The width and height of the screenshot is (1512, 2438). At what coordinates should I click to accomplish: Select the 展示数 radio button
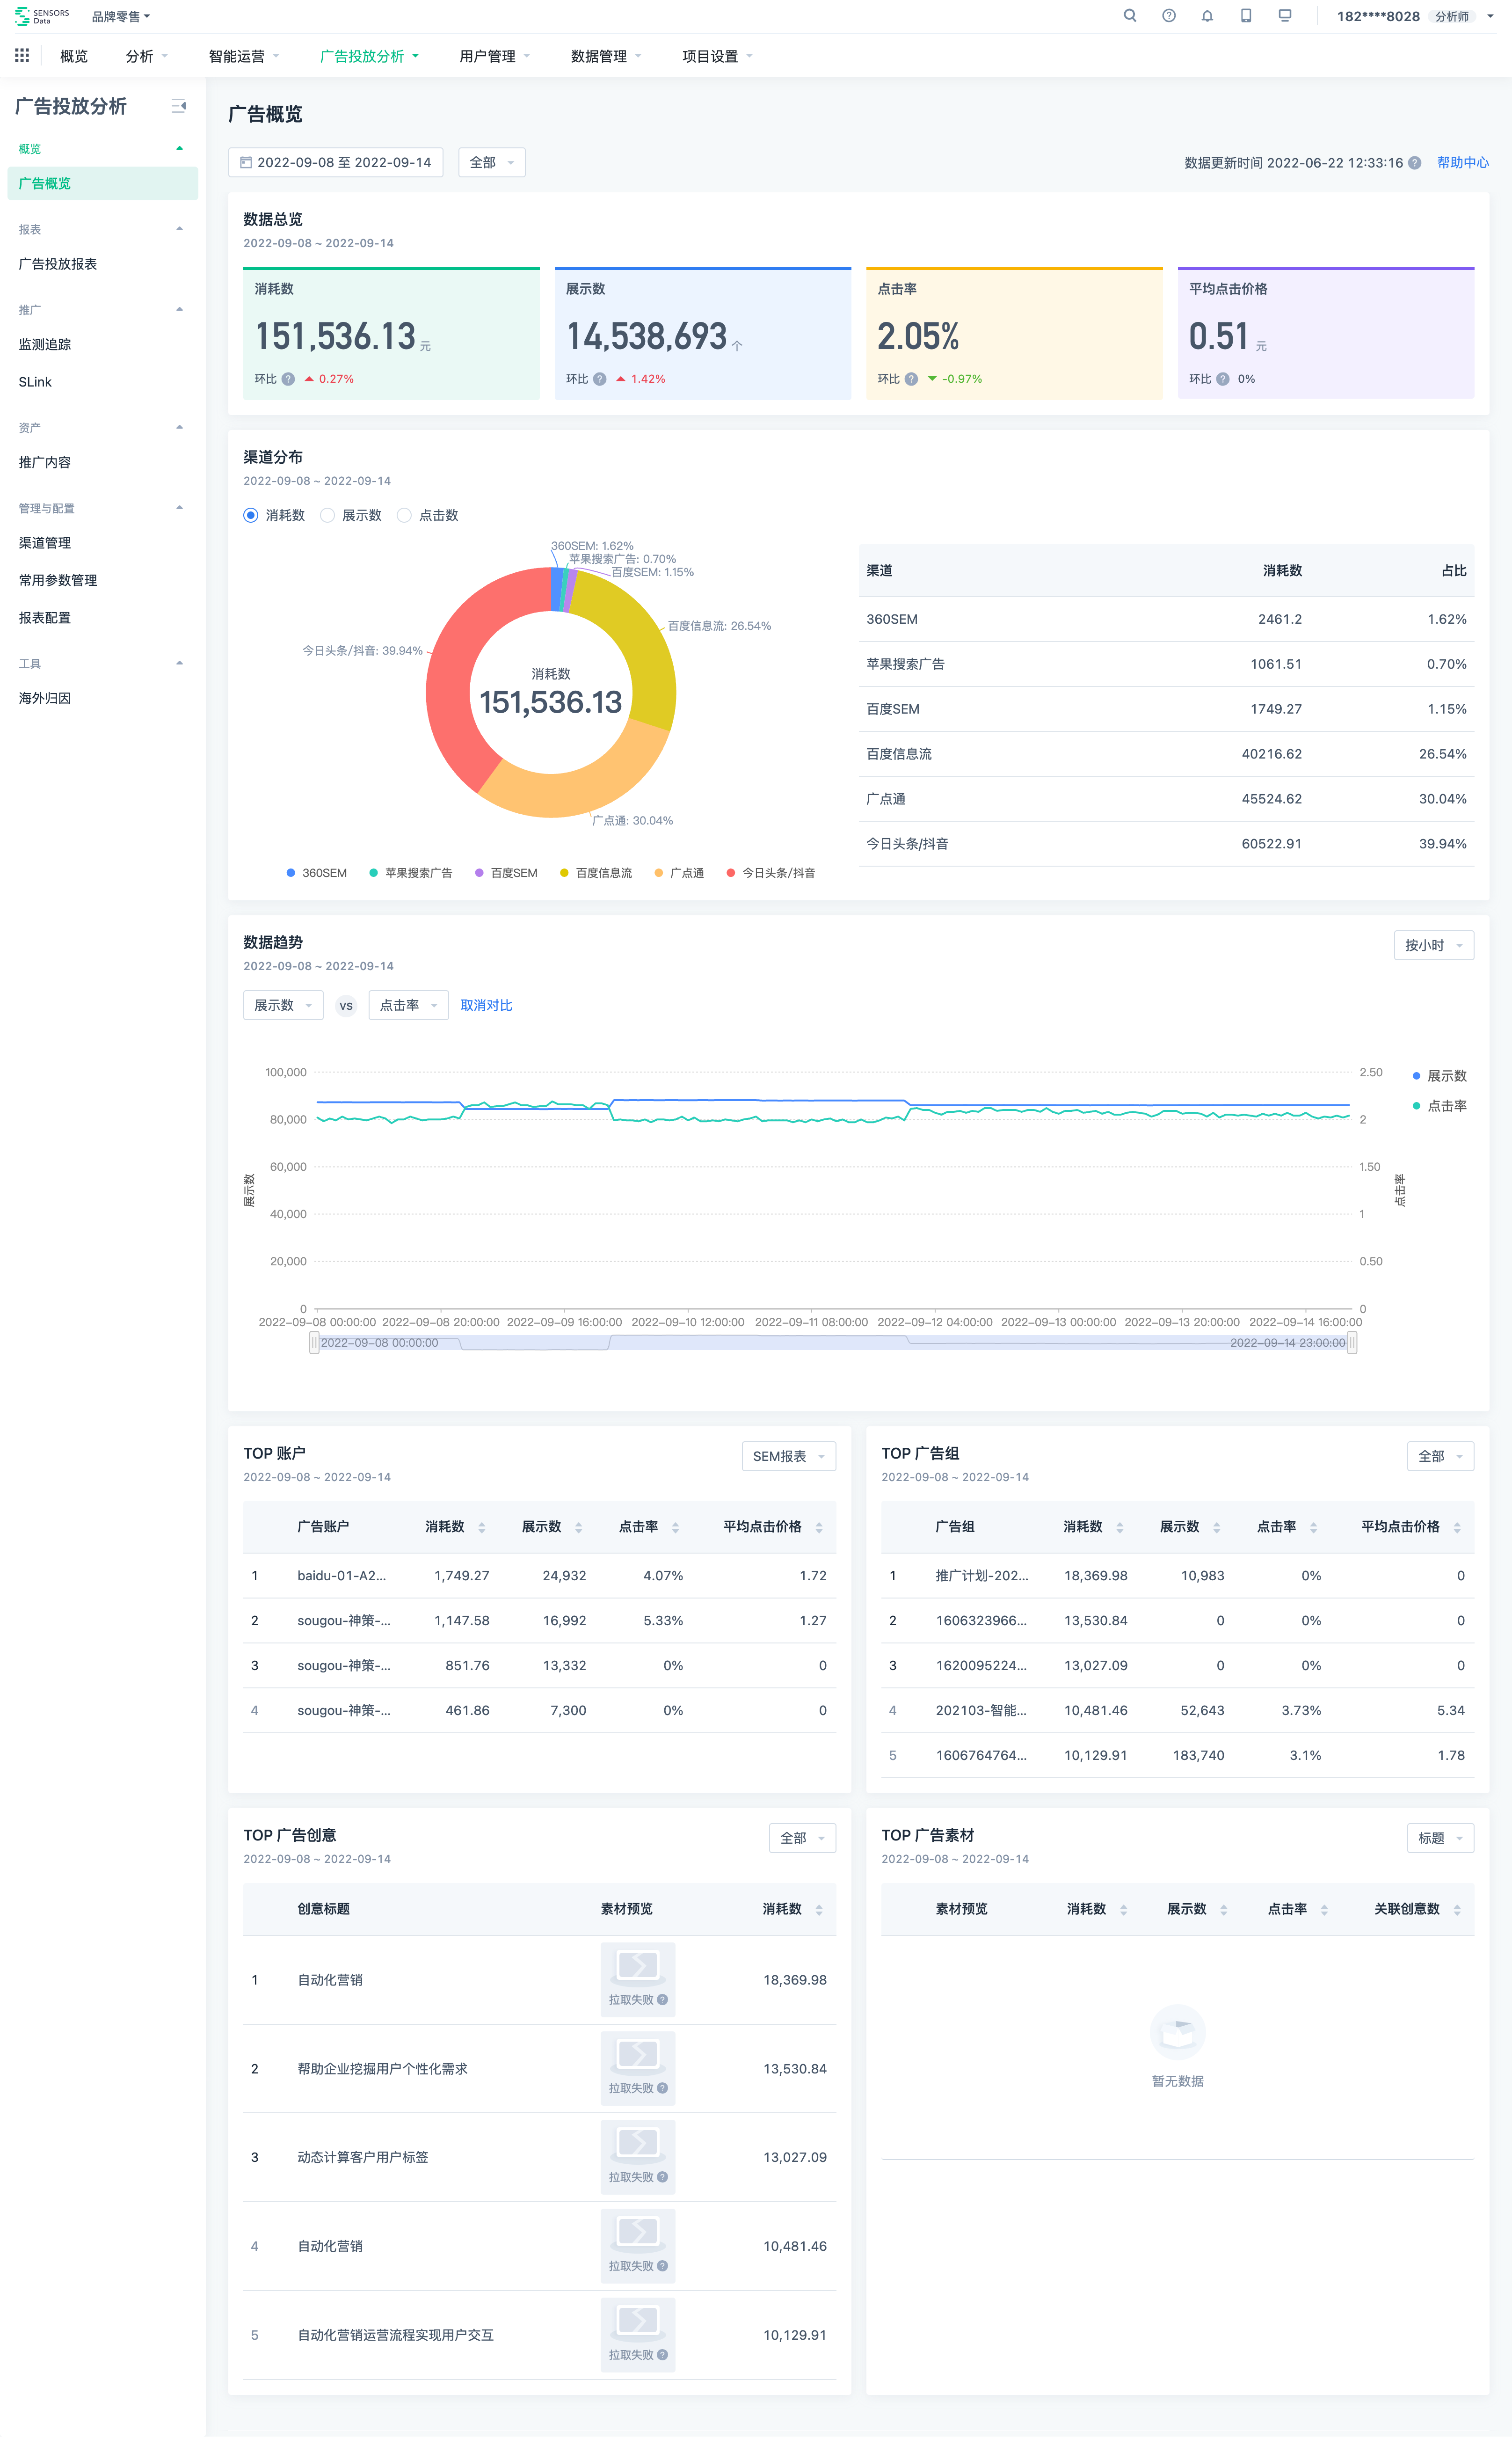[328, 515]
